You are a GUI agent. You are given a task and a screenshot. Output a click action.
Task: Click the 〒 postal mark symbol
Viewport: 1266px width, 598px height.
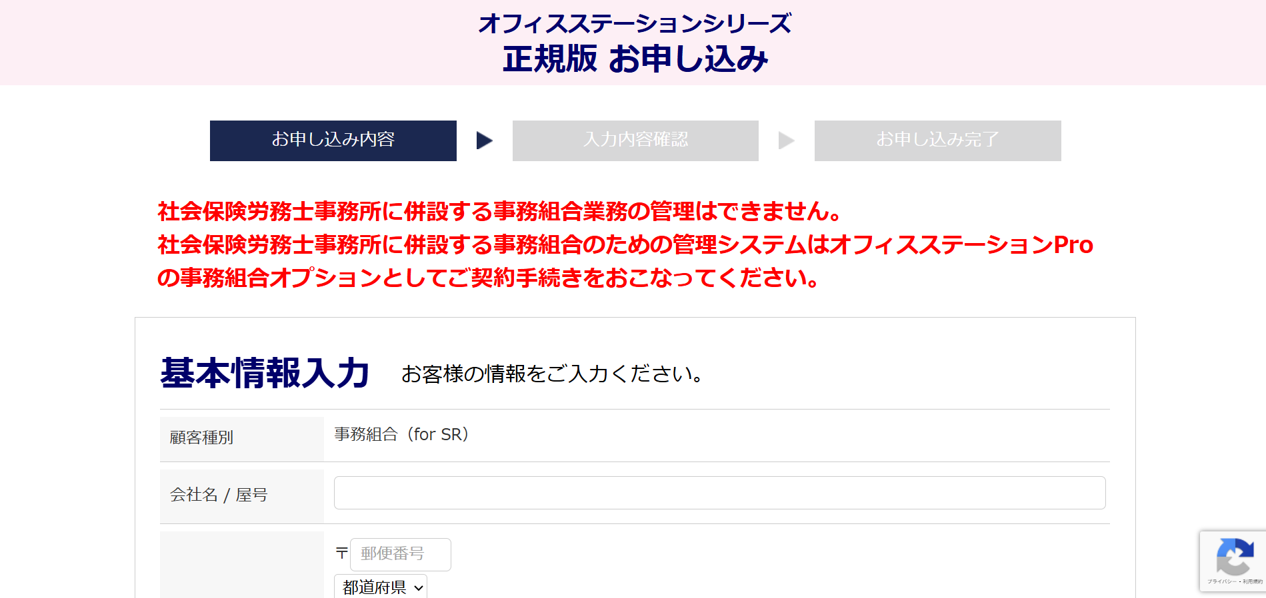(341, 554)
